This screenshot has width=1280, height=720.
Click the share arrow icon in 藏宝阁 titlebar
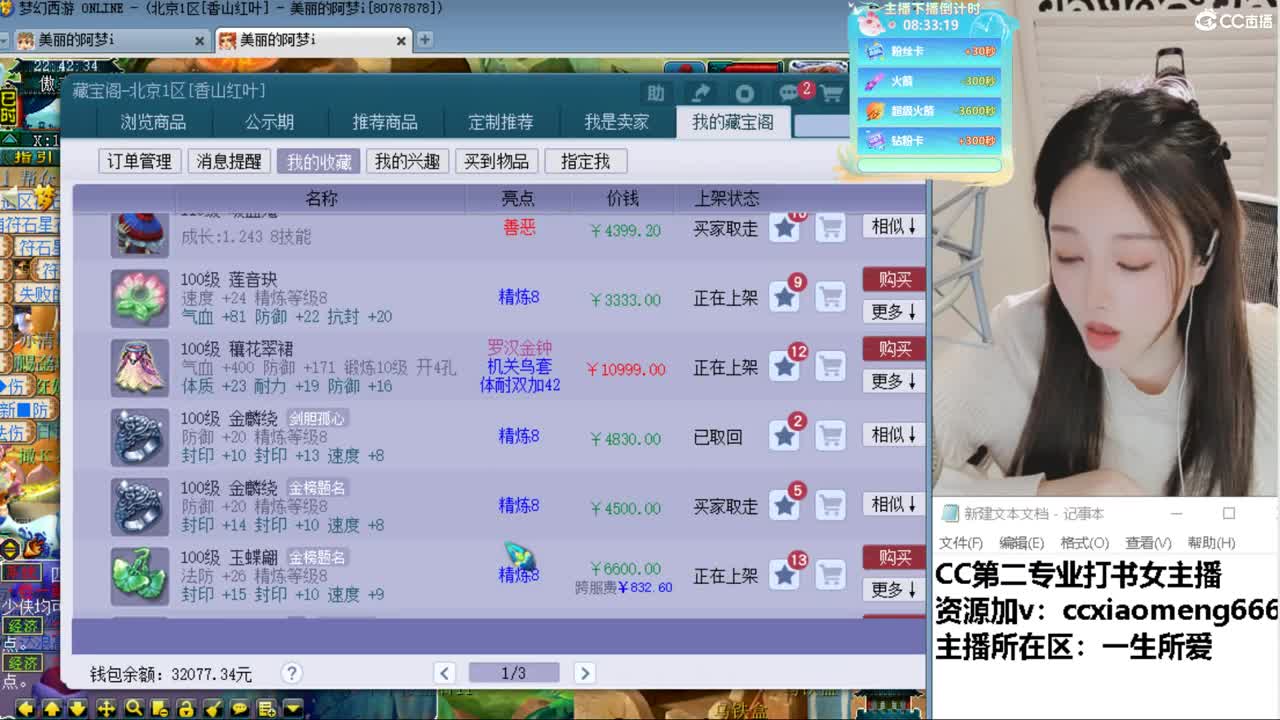pyautogui.click(x=702, y=92)
